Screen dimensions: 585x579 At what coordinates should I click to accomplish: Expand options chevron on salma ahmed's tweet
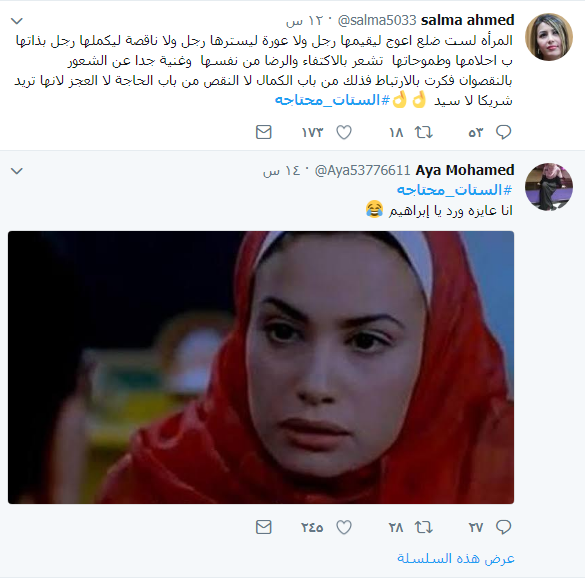(x=17, y=21)
